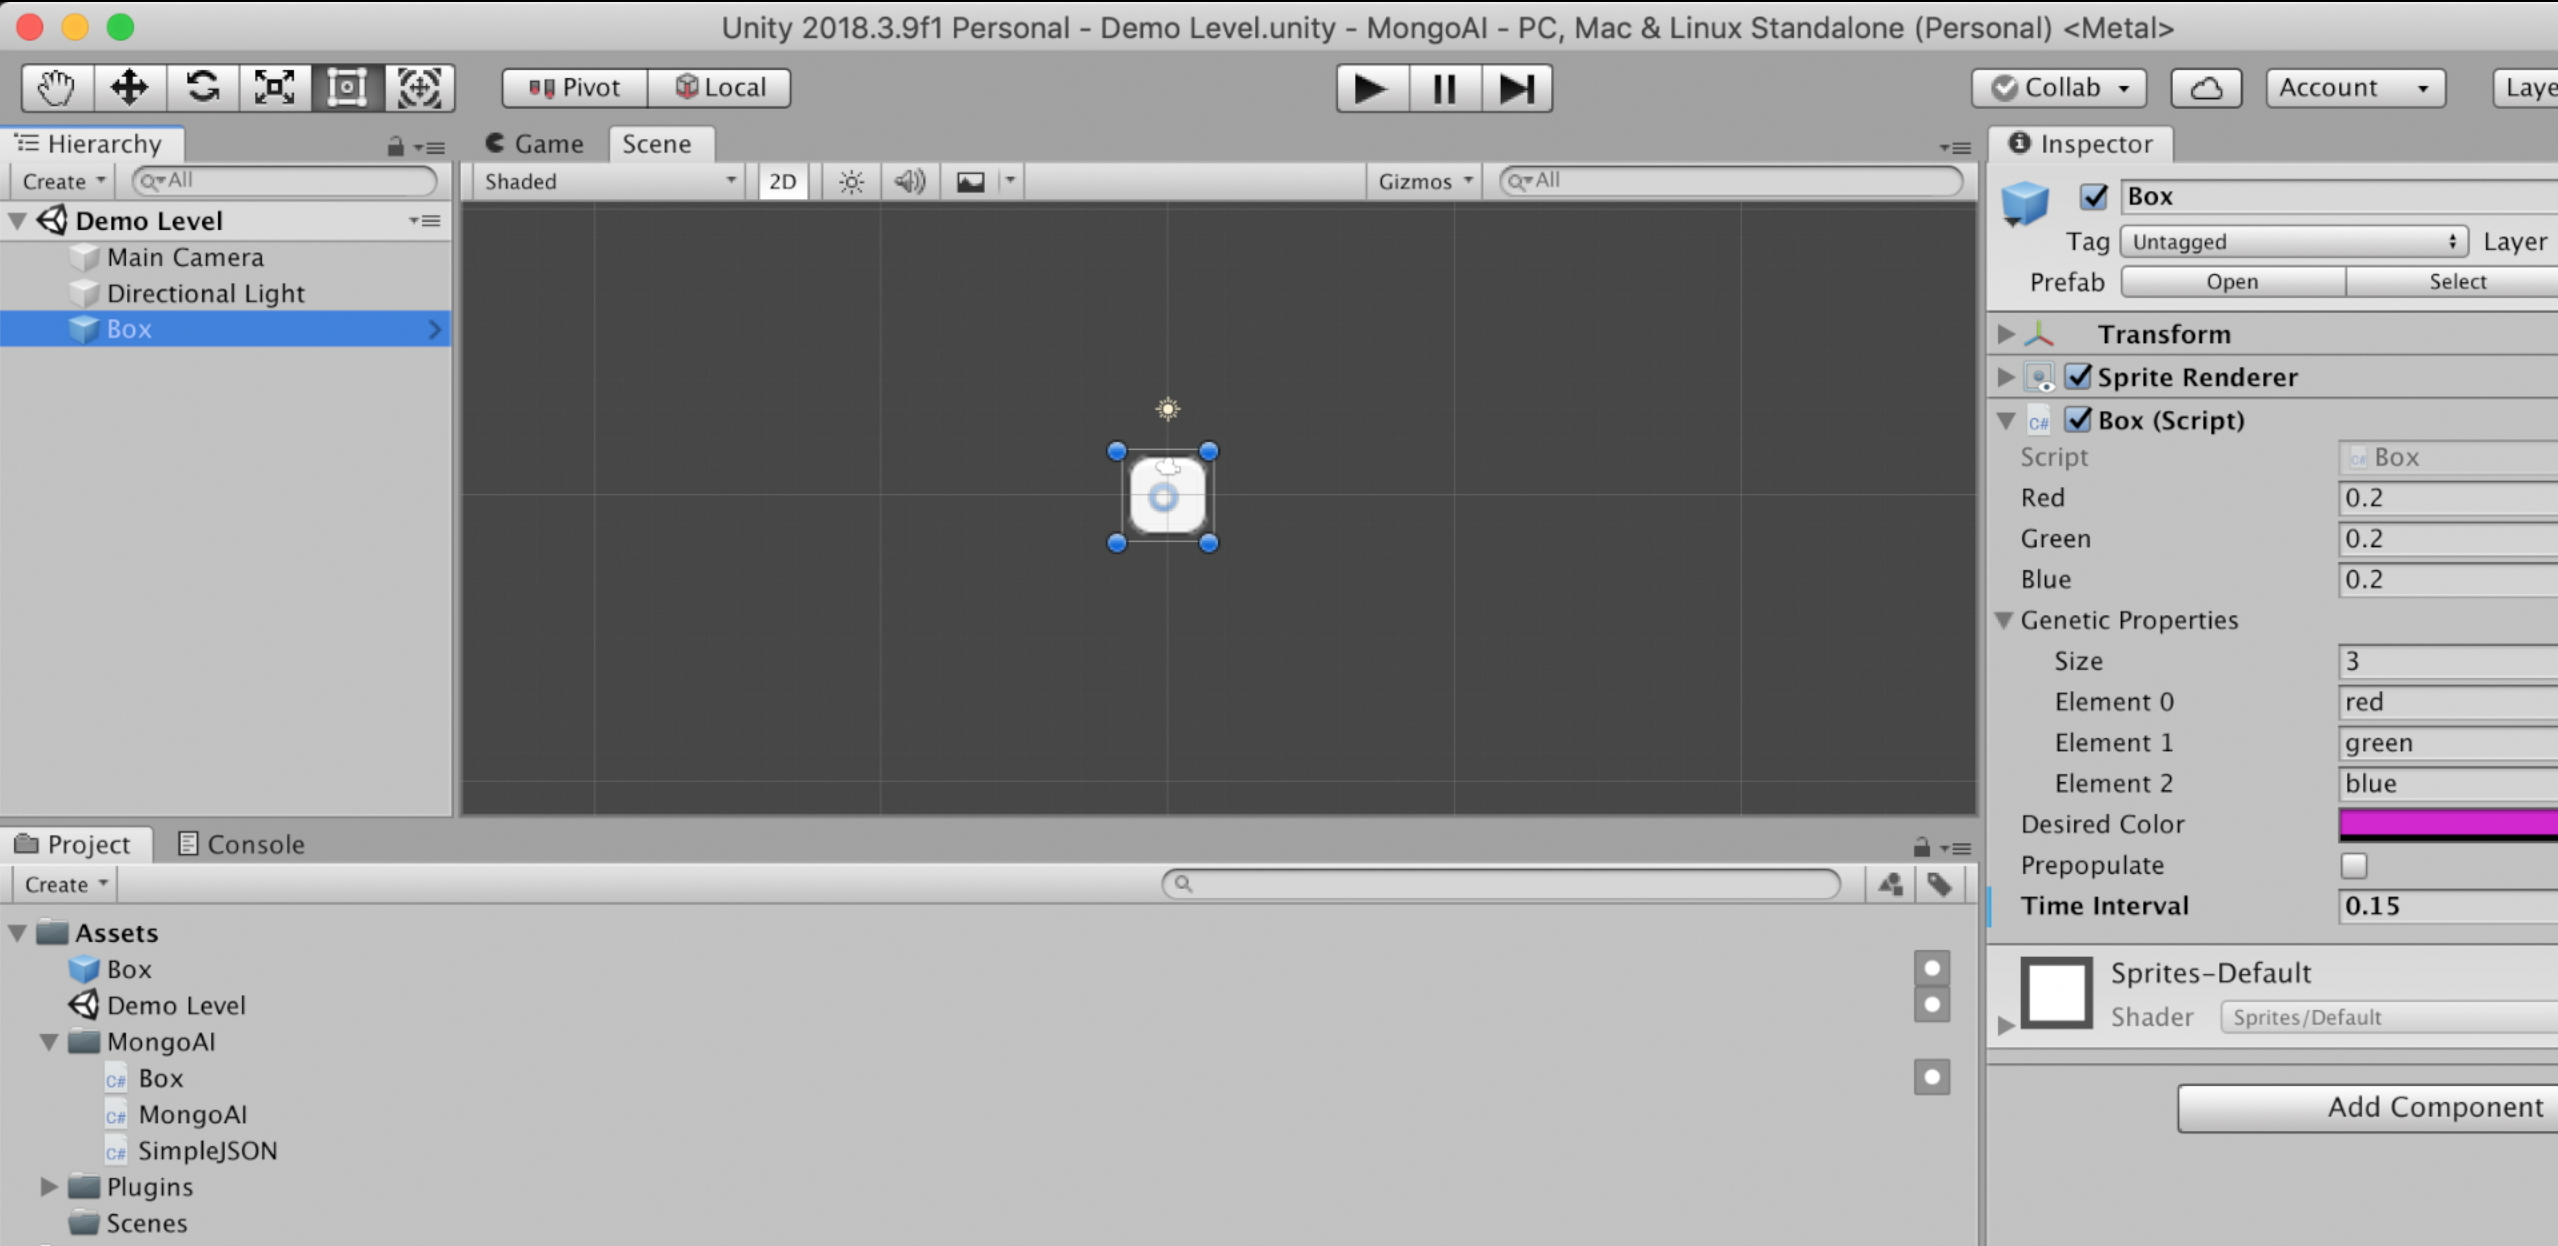This screenshot has width=2558, height=1246.
Task: Mute scene audio speaker icon
Action: (909, 181)
